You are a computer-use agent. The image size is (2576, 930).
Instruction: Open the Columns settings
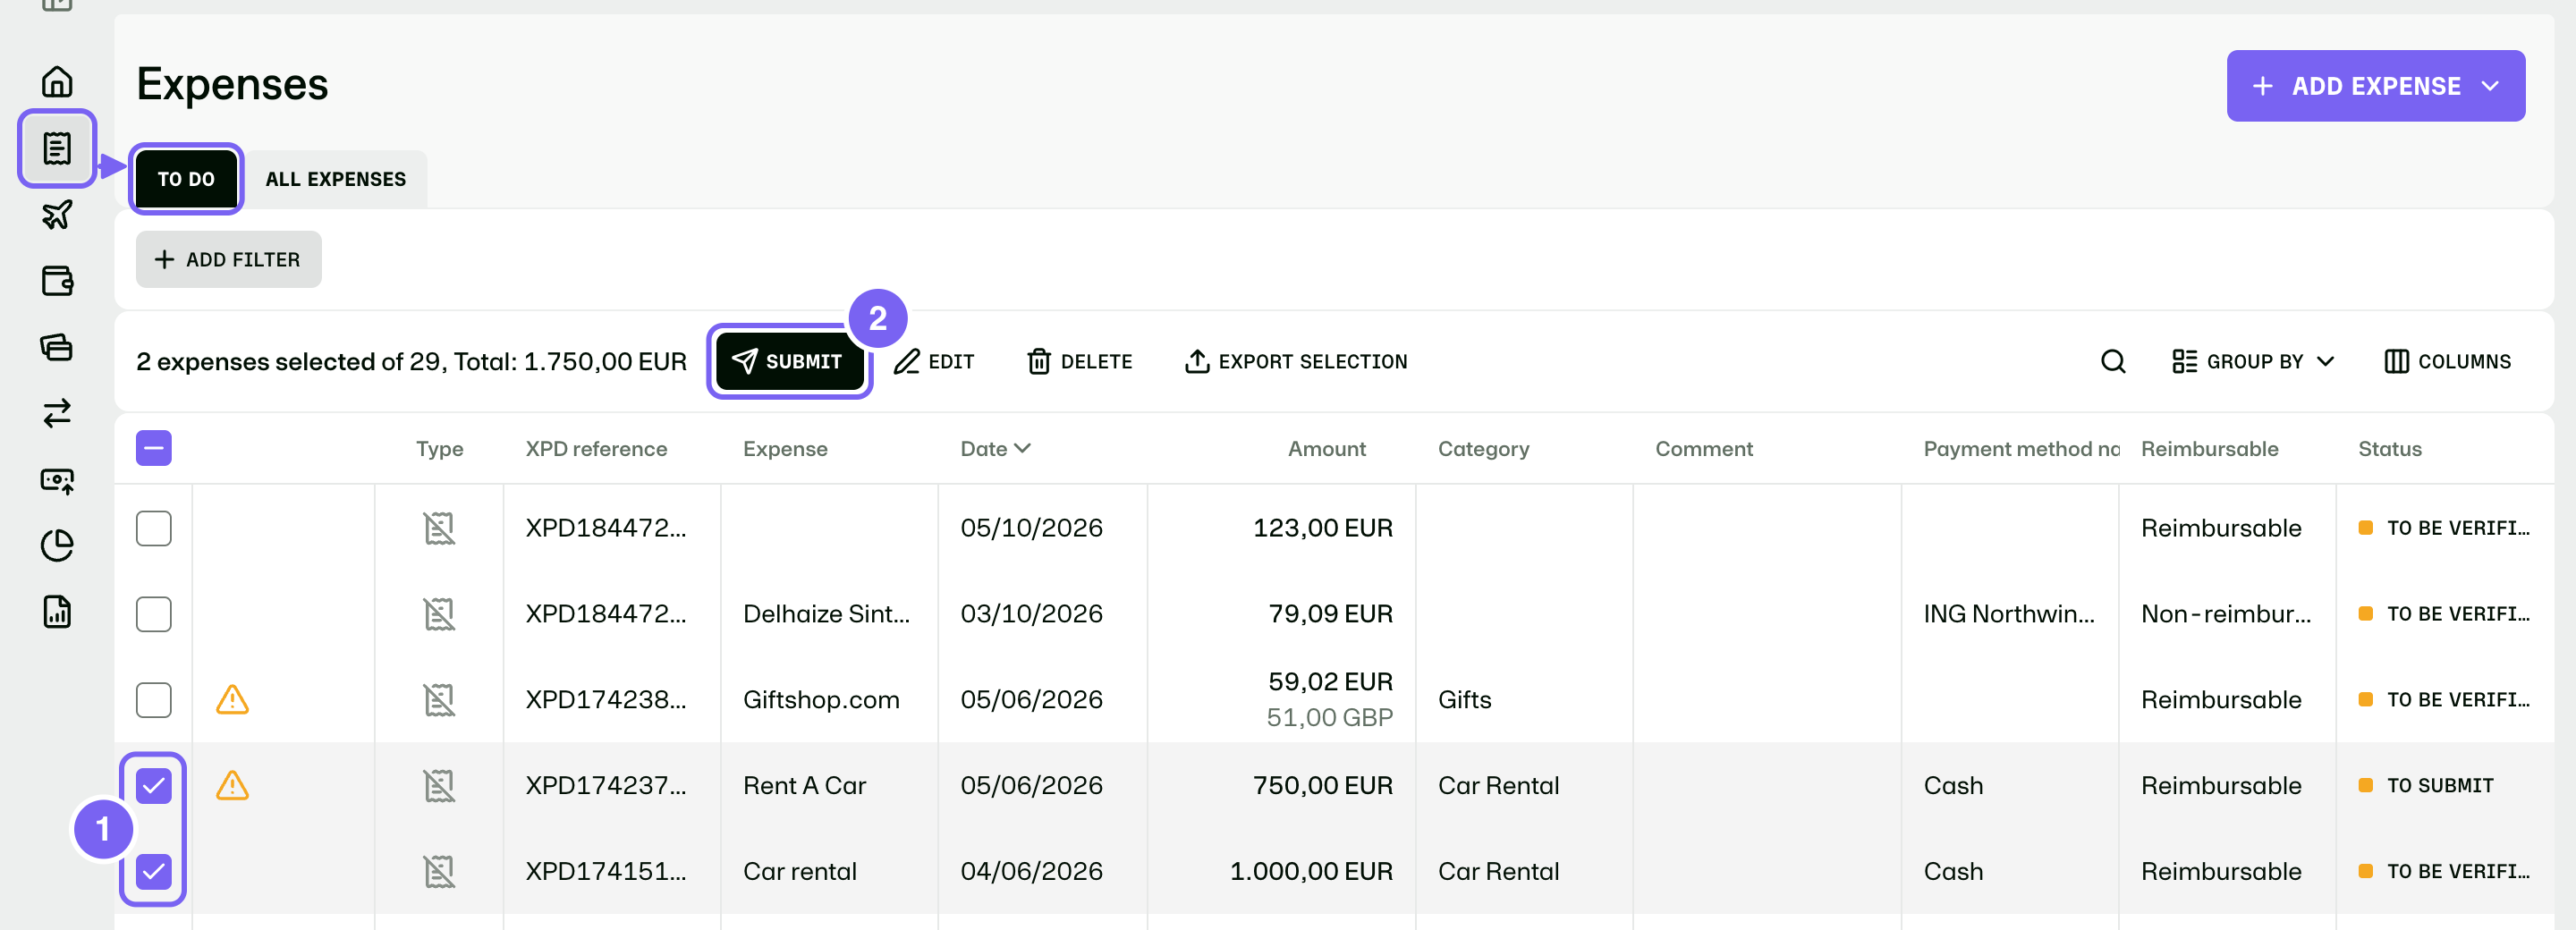[2447, 361]
